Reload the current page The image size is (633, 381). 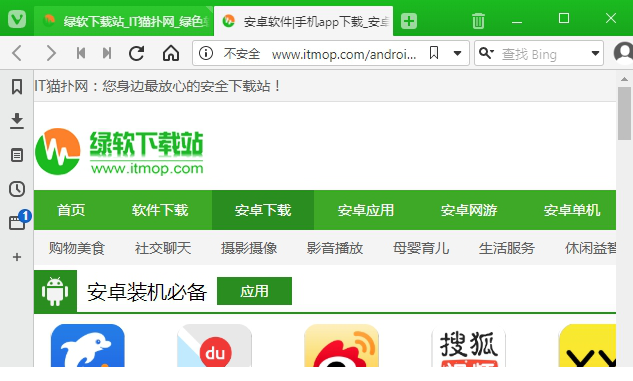[x=137, y=53]
